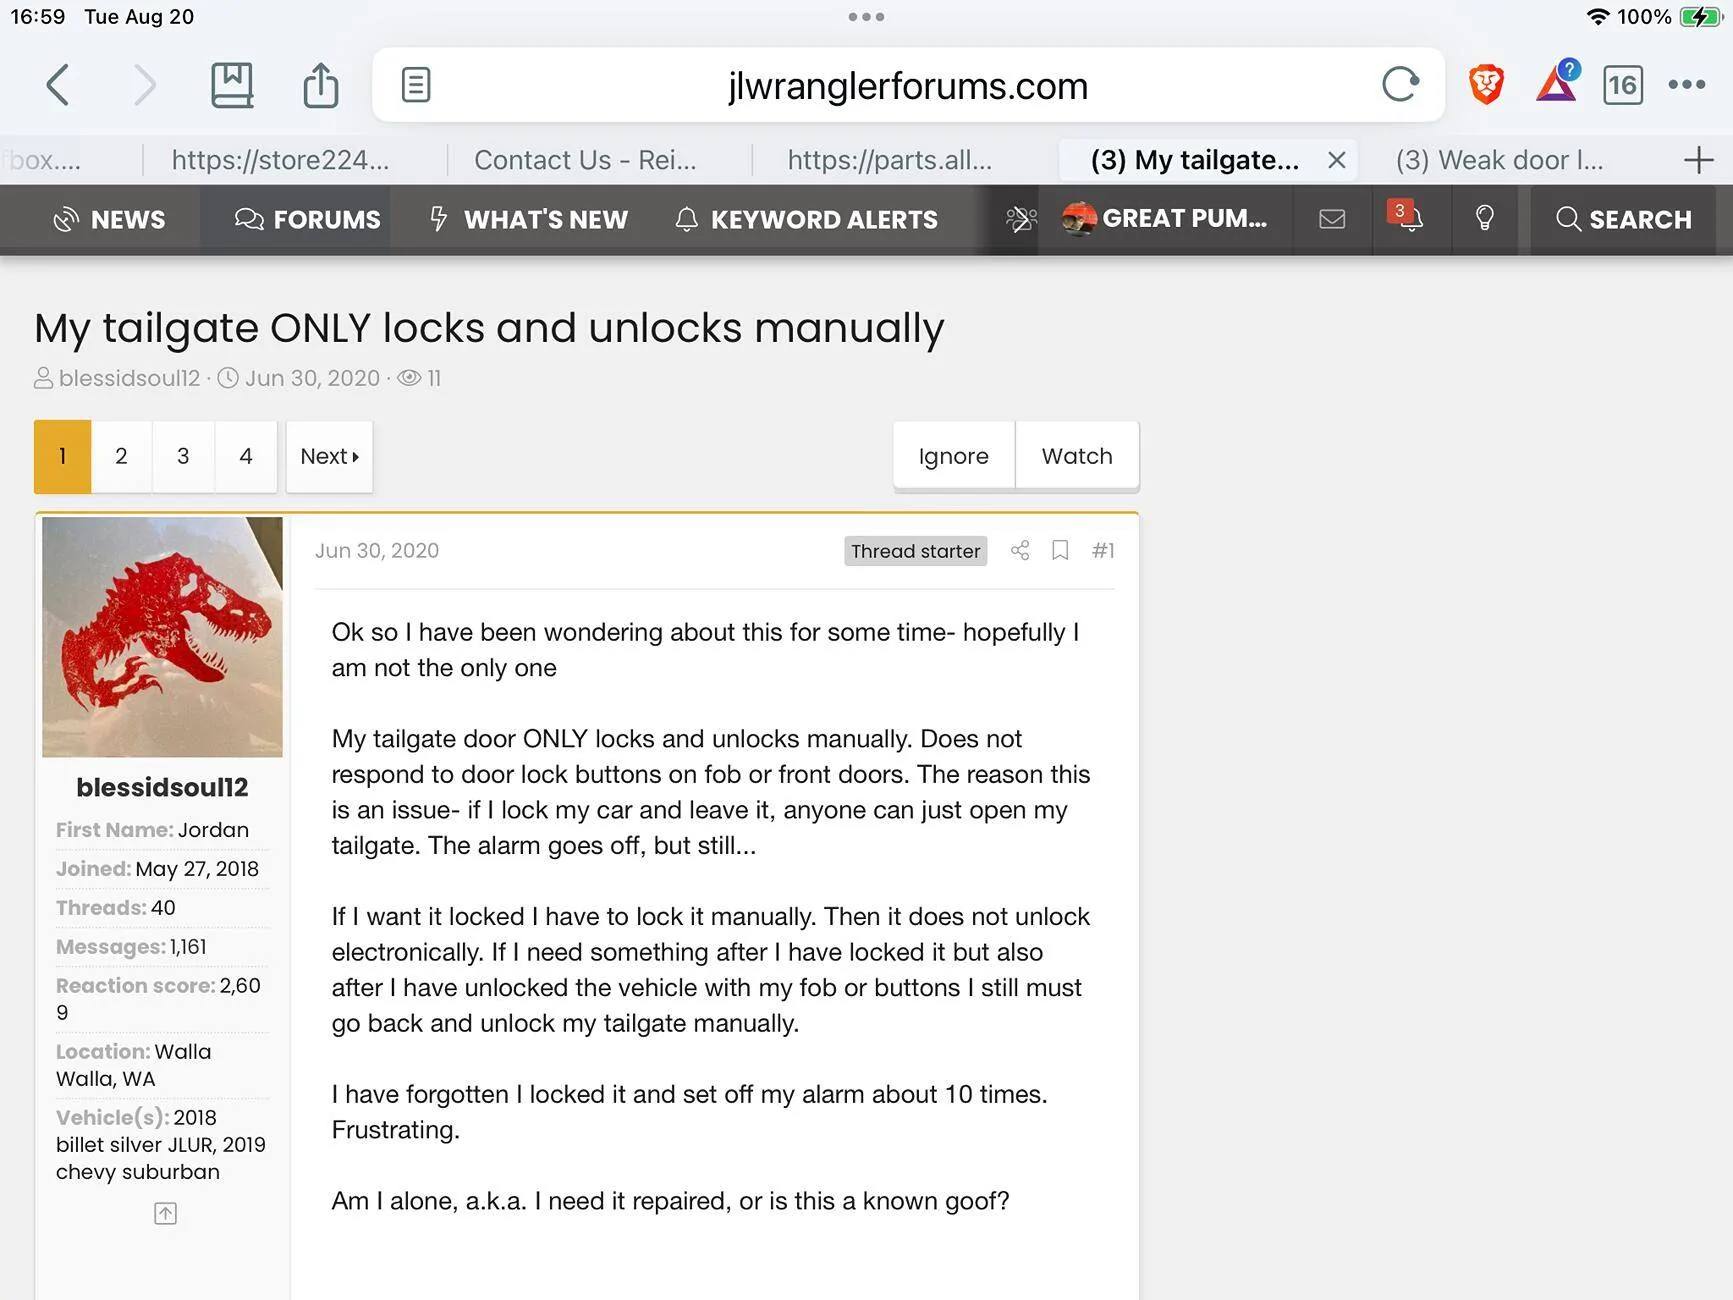This screenshot has height=1300, width=1733.
Task: Toggle Watch on this thread
Action: [x=1077, y=456]
